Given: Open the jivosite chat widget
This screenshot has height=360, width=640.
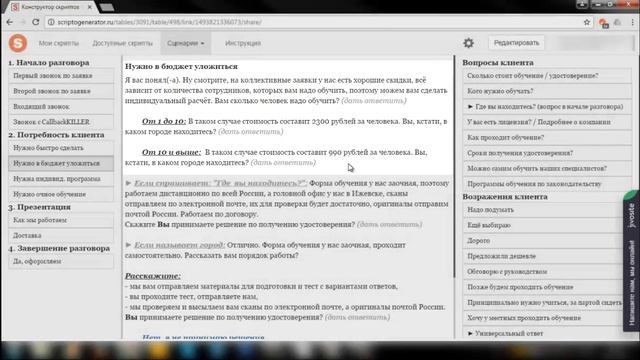Looking at the screenshot, I should [631, 261].
